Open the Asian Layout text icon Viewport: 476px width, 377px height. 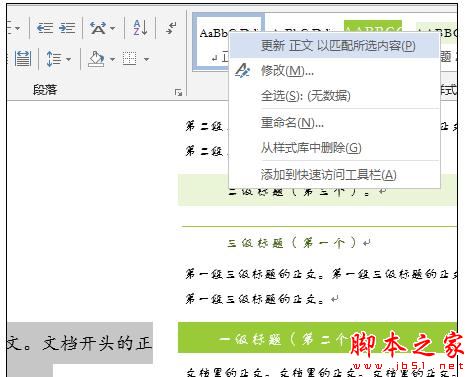(x=98, y=28)
